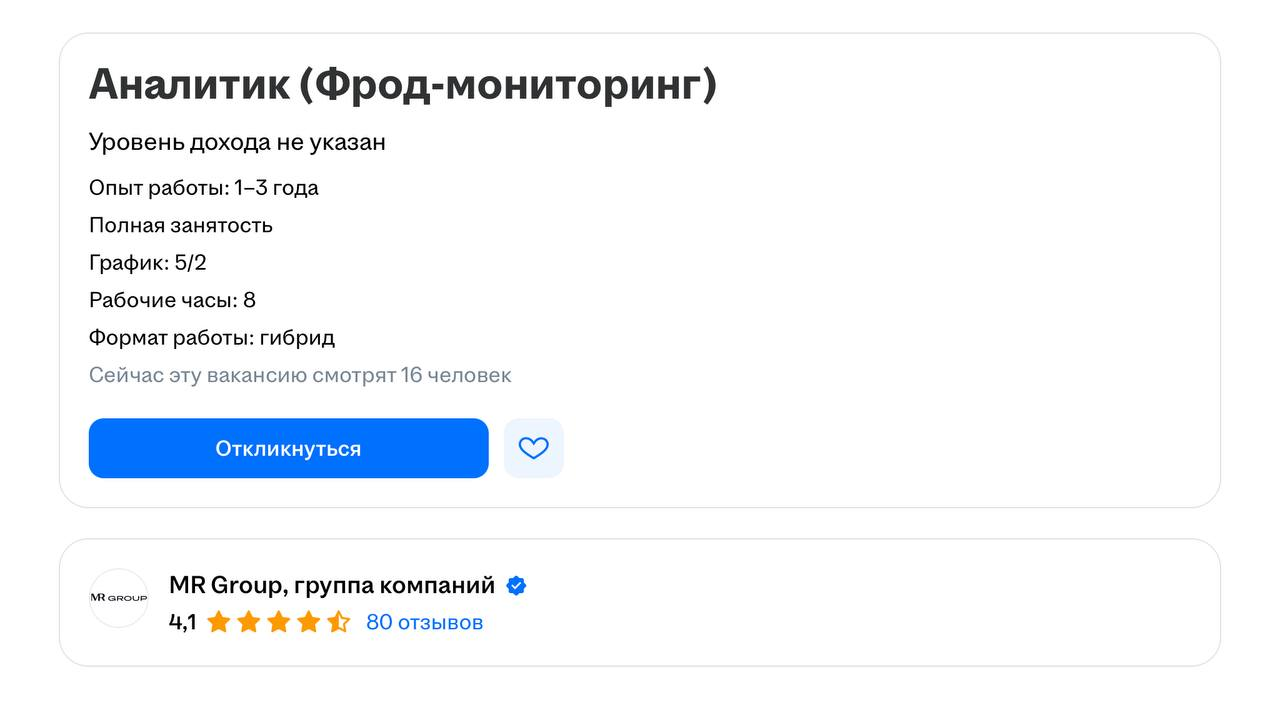
Task: Add vacancy to favorites with heart icon
Action: [x=534, y=448]
